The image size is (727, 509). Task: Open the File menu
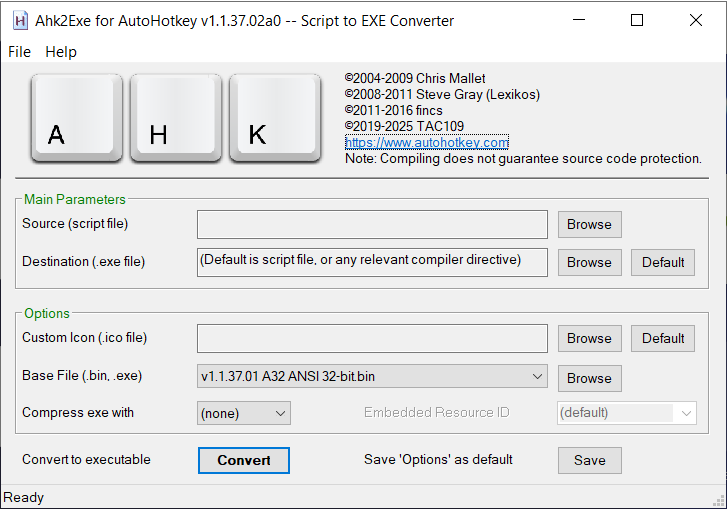(x=19, y=52)
